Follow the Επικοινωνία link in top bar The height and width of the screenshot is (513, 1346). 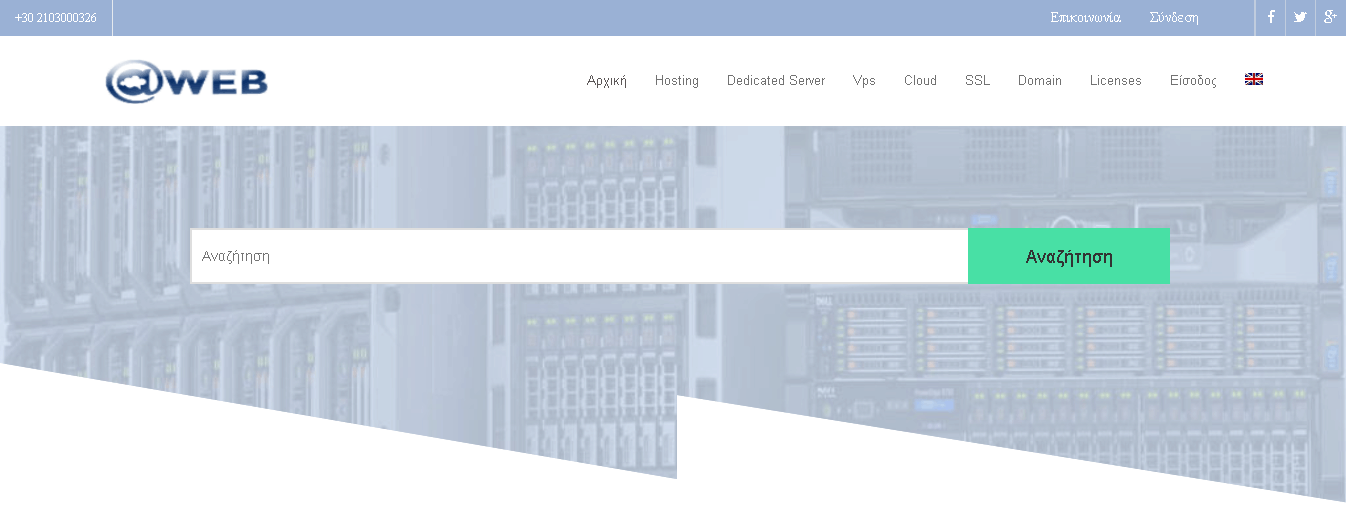coord(1085,18)
